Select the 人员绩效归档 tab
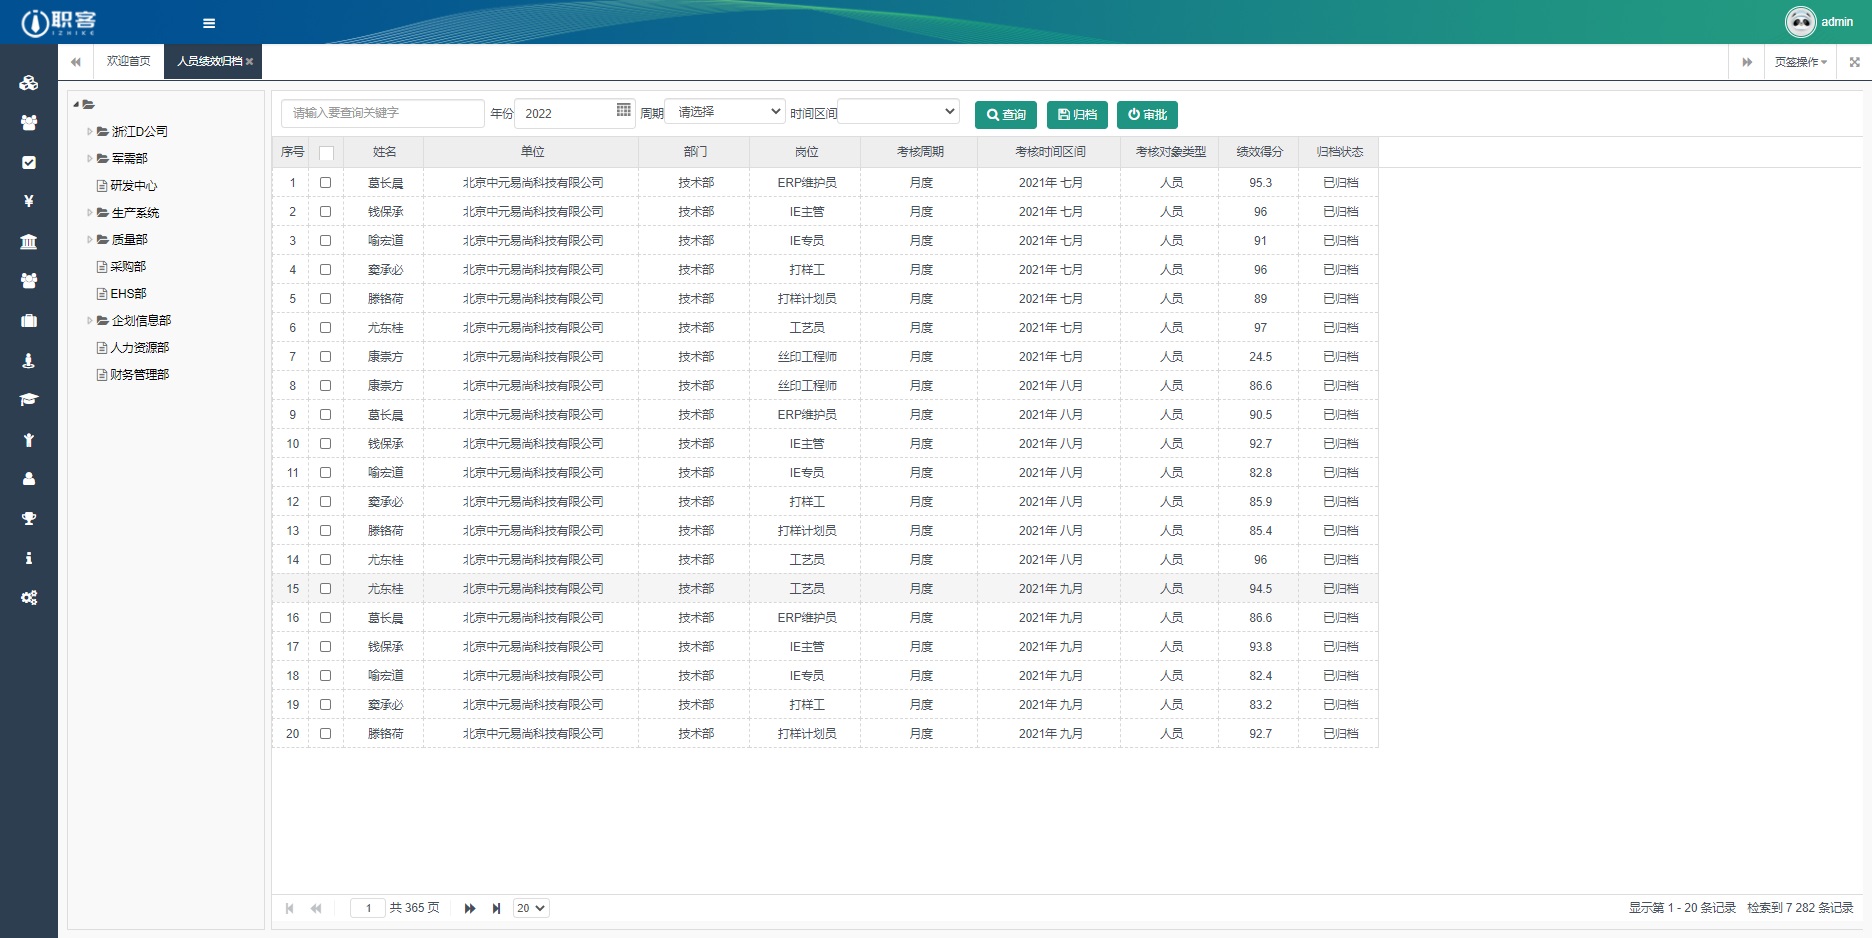 pos(209,62)
